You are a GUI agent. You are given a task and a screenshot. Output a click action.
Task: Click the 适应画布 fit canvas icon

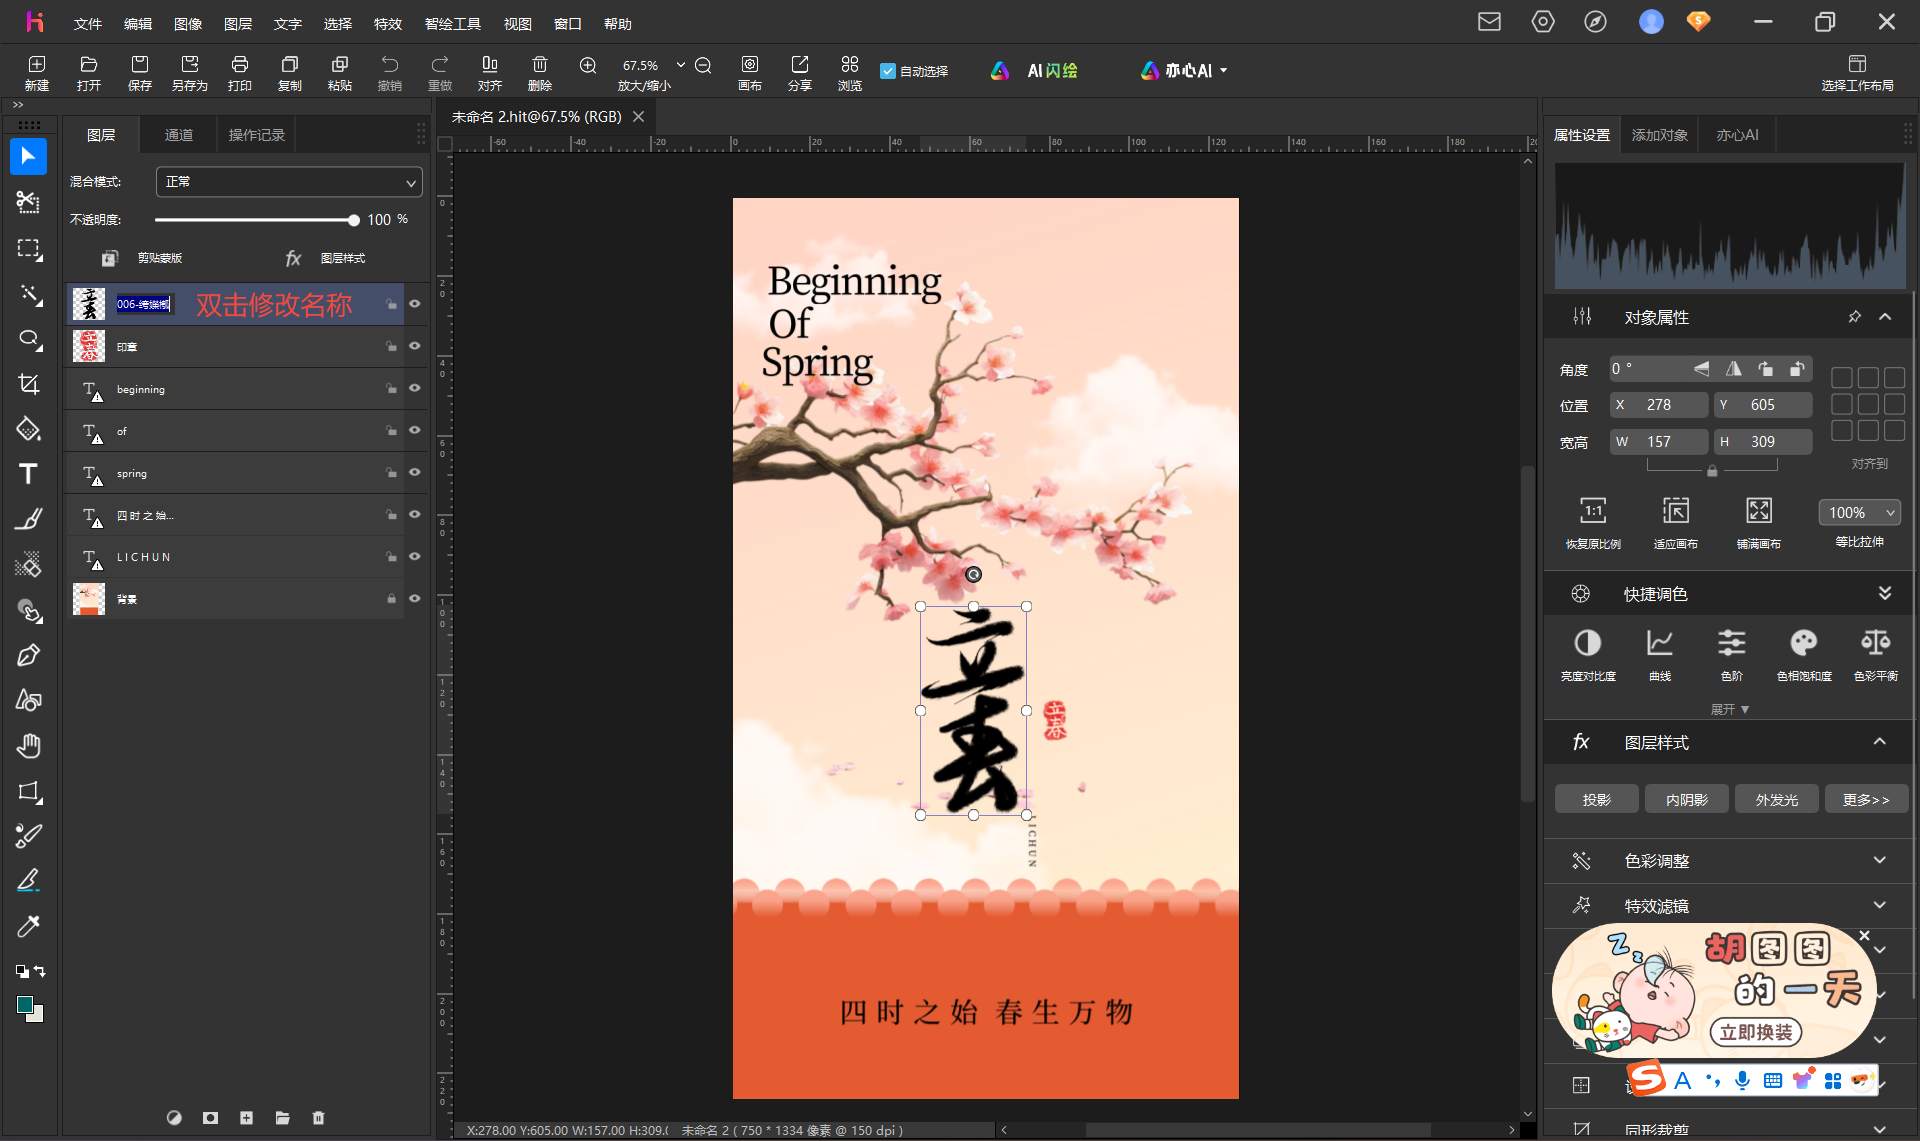coord(1676,523)
